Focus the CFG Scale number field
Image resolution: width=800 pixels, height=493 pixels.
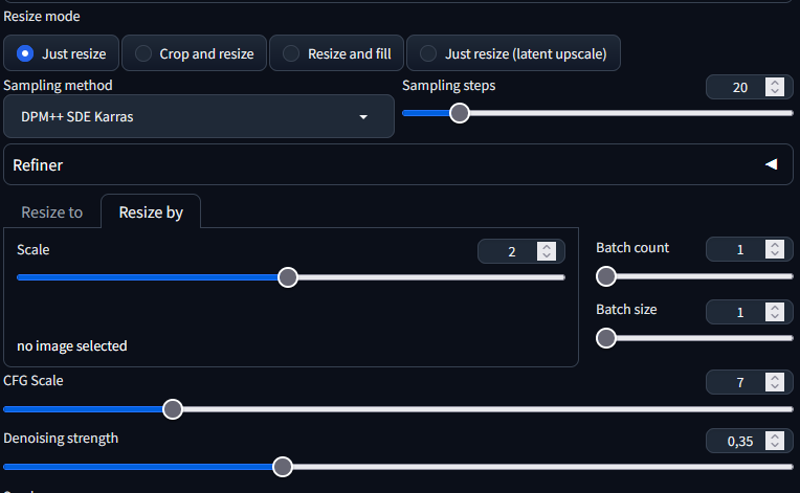click(736, 382)
